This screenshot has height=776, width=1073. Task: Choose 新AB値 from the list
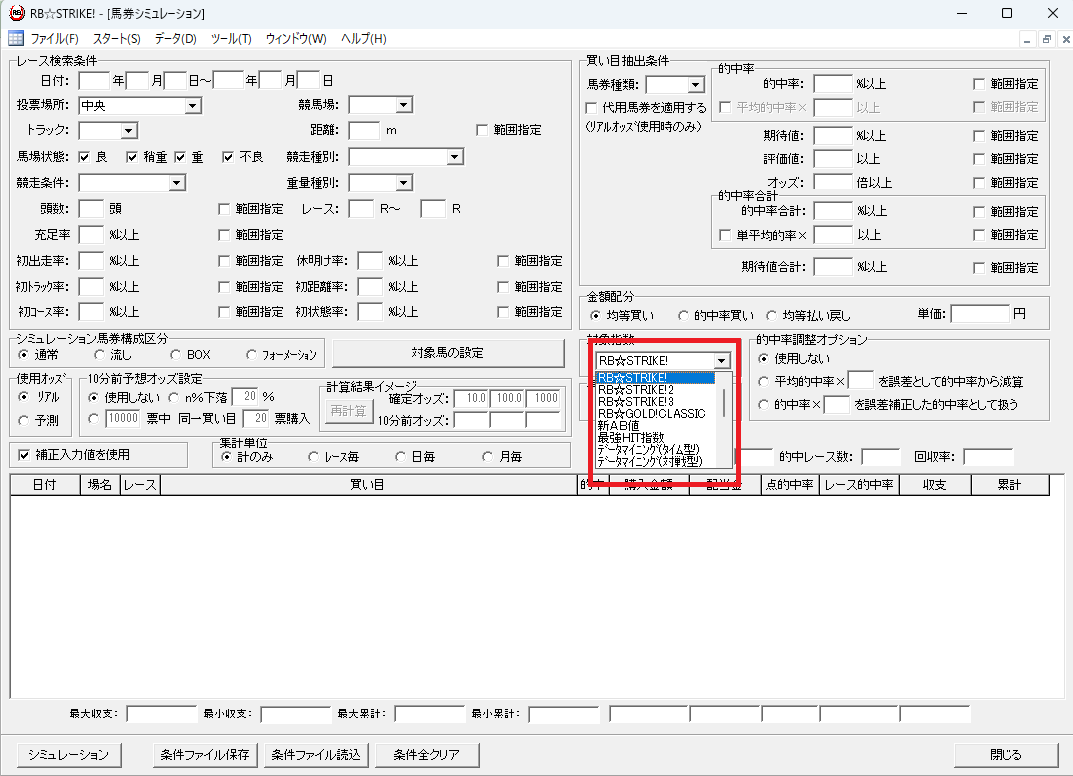(654, 426)
